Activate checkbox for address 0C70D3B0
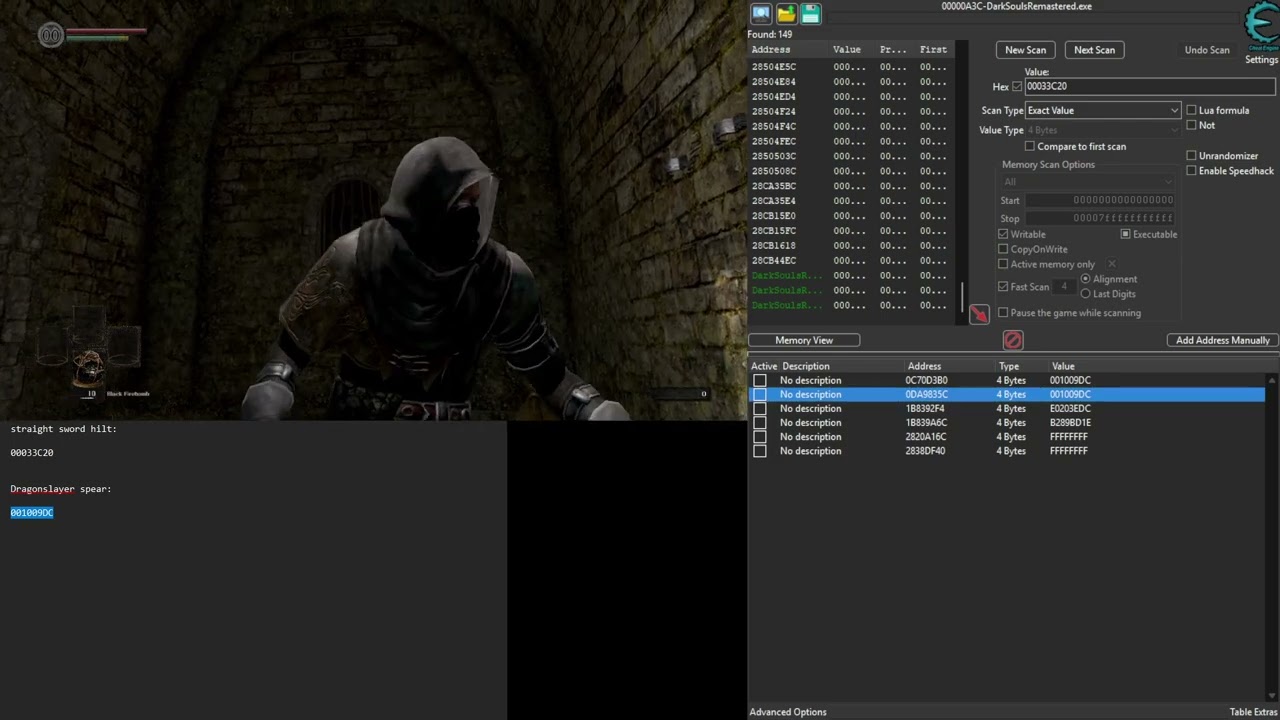The height and width of the screenshot is (720, 1280). click(x=760, y=380)
